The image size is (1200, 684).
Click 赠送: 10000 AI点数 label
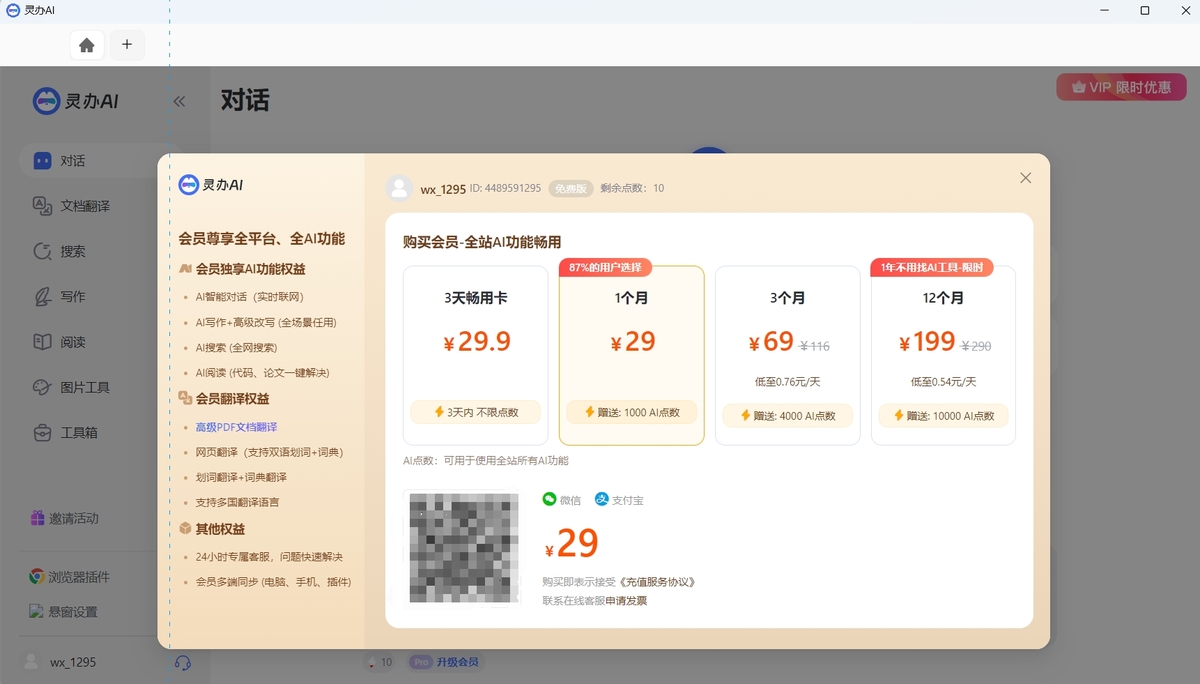(x=943, y=415)
